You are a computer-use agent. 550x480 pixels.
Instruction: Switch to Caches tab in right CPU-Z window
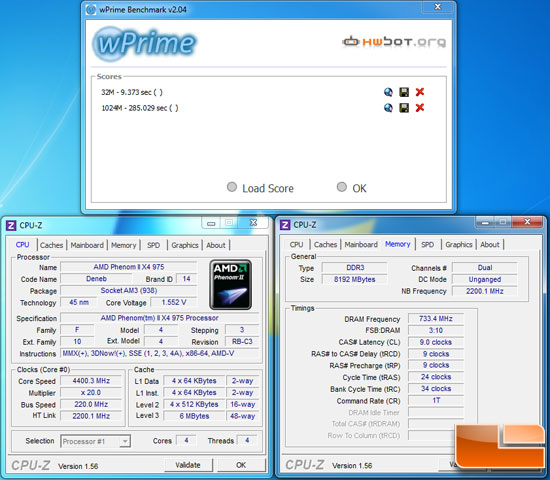click(x=325, y=244)
